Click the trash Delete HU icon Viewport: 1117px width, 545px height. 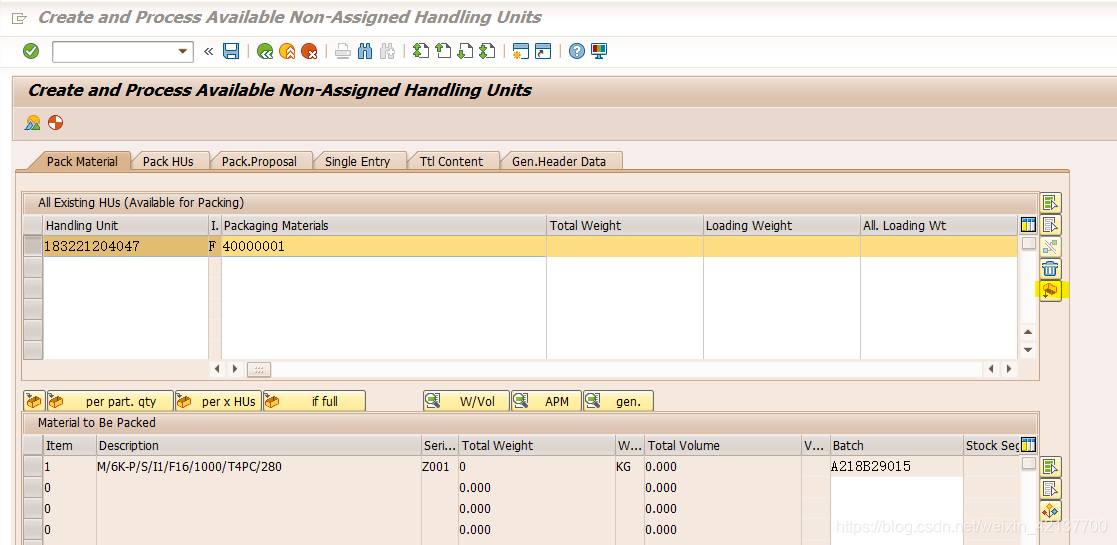point(1050,269)
